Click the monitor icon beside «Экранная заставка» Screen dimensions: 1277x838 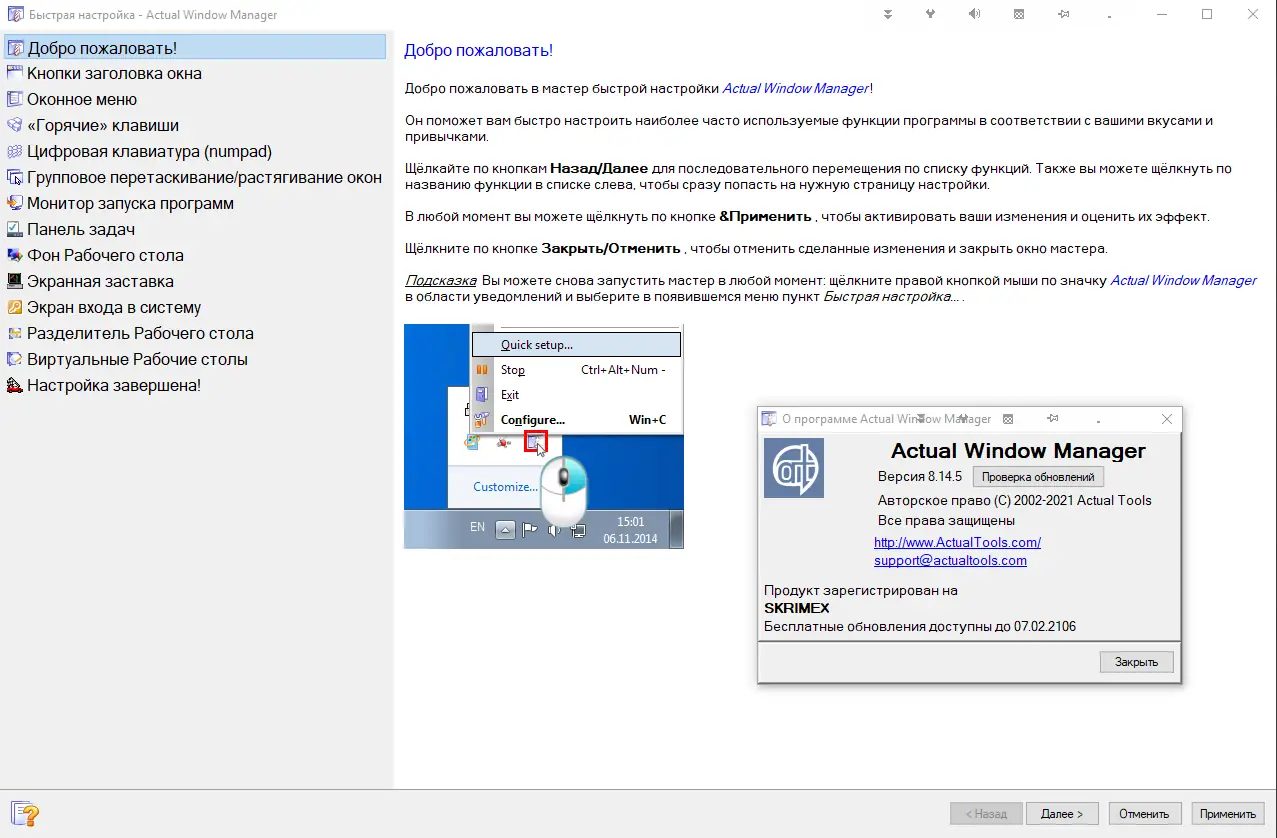[14, 281]
